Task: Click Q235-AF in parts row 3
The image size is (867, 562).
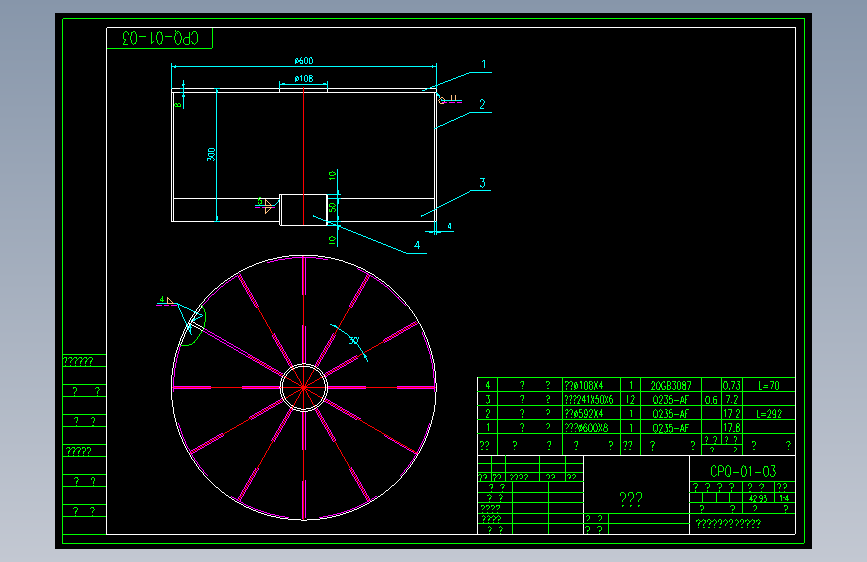Action: click(671, 399)
